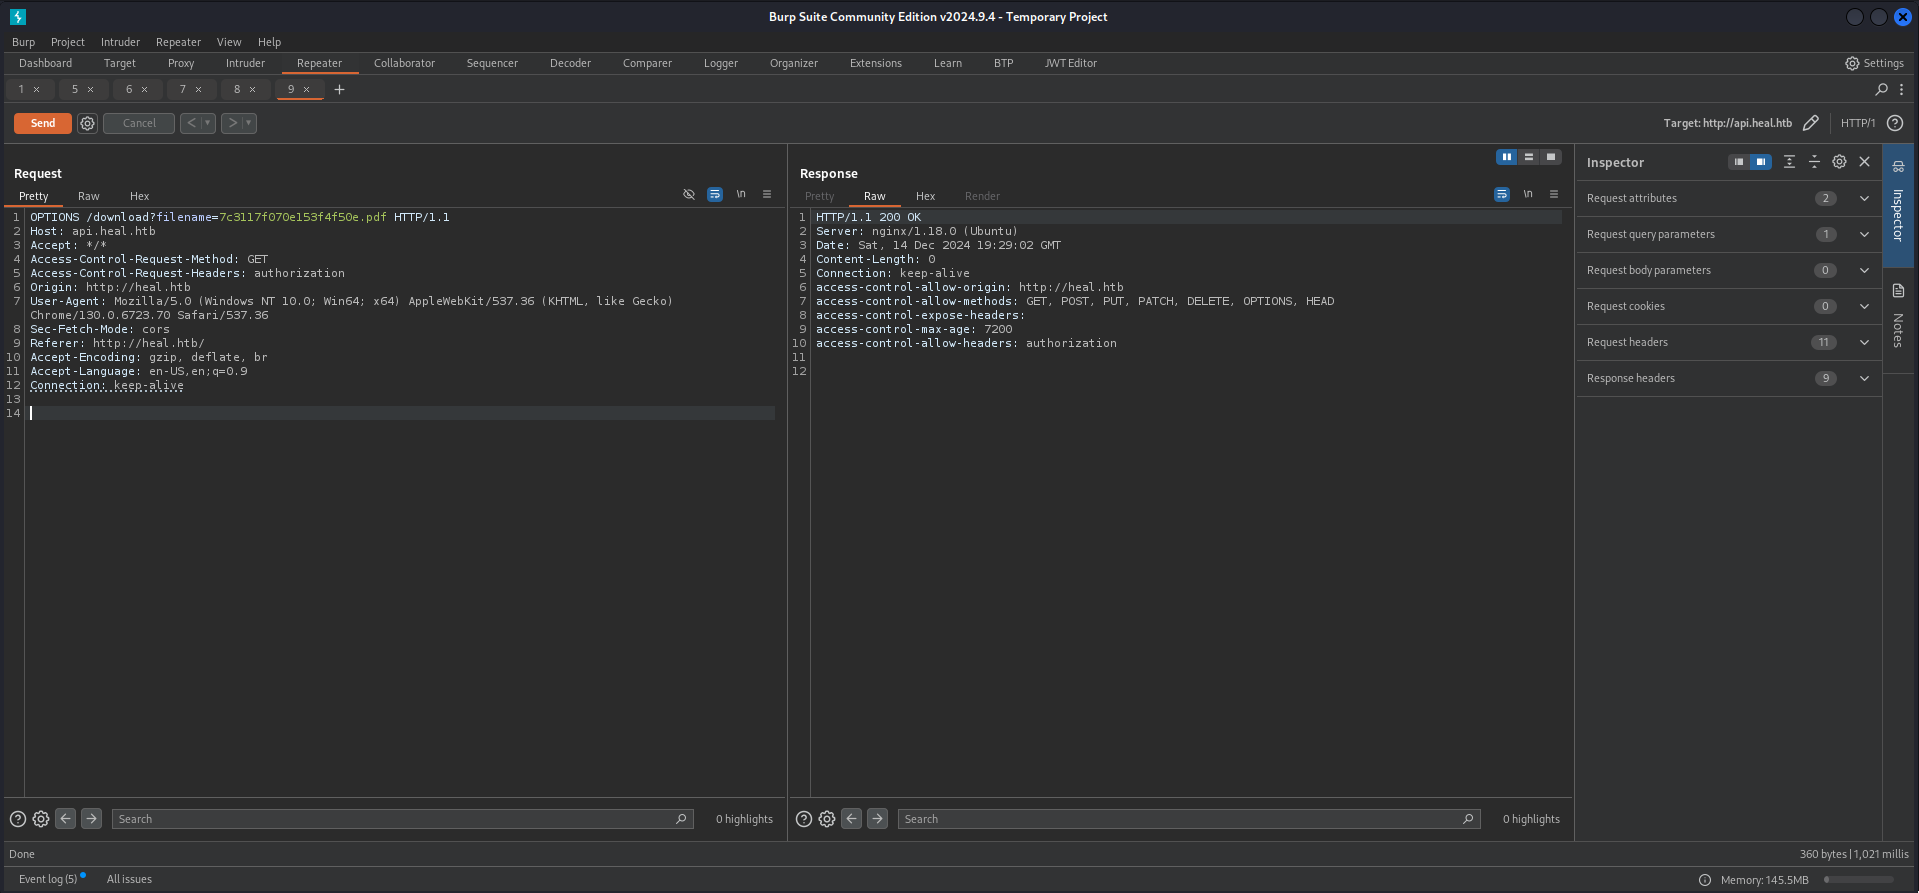Add a new Repeater tab with plus
Screen dimensions: 1919x893
339,90
